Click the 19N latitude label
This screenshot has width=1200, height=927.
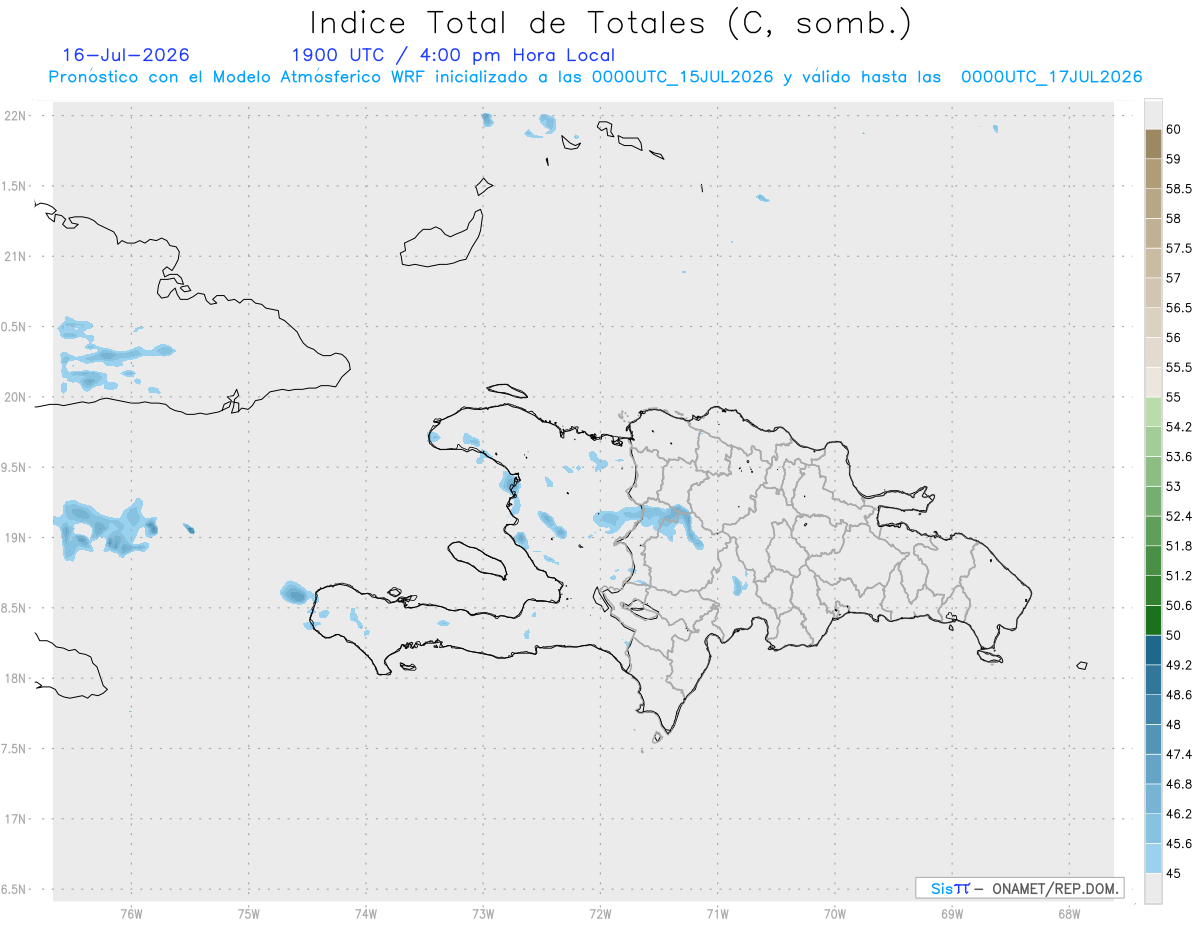pyautogui.click(x=16, y=538)
